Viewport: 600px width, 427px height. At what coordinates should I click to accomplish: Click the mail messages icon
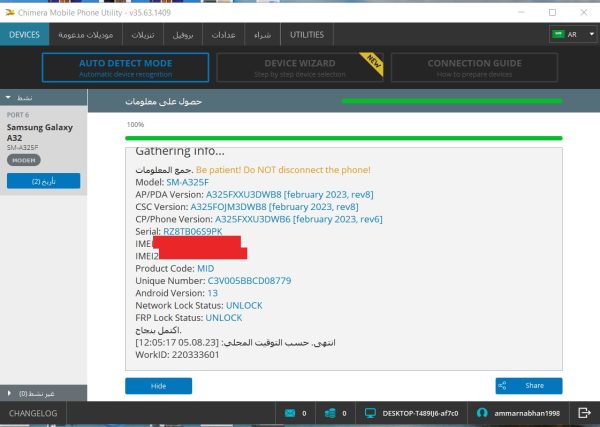(290, 413)
